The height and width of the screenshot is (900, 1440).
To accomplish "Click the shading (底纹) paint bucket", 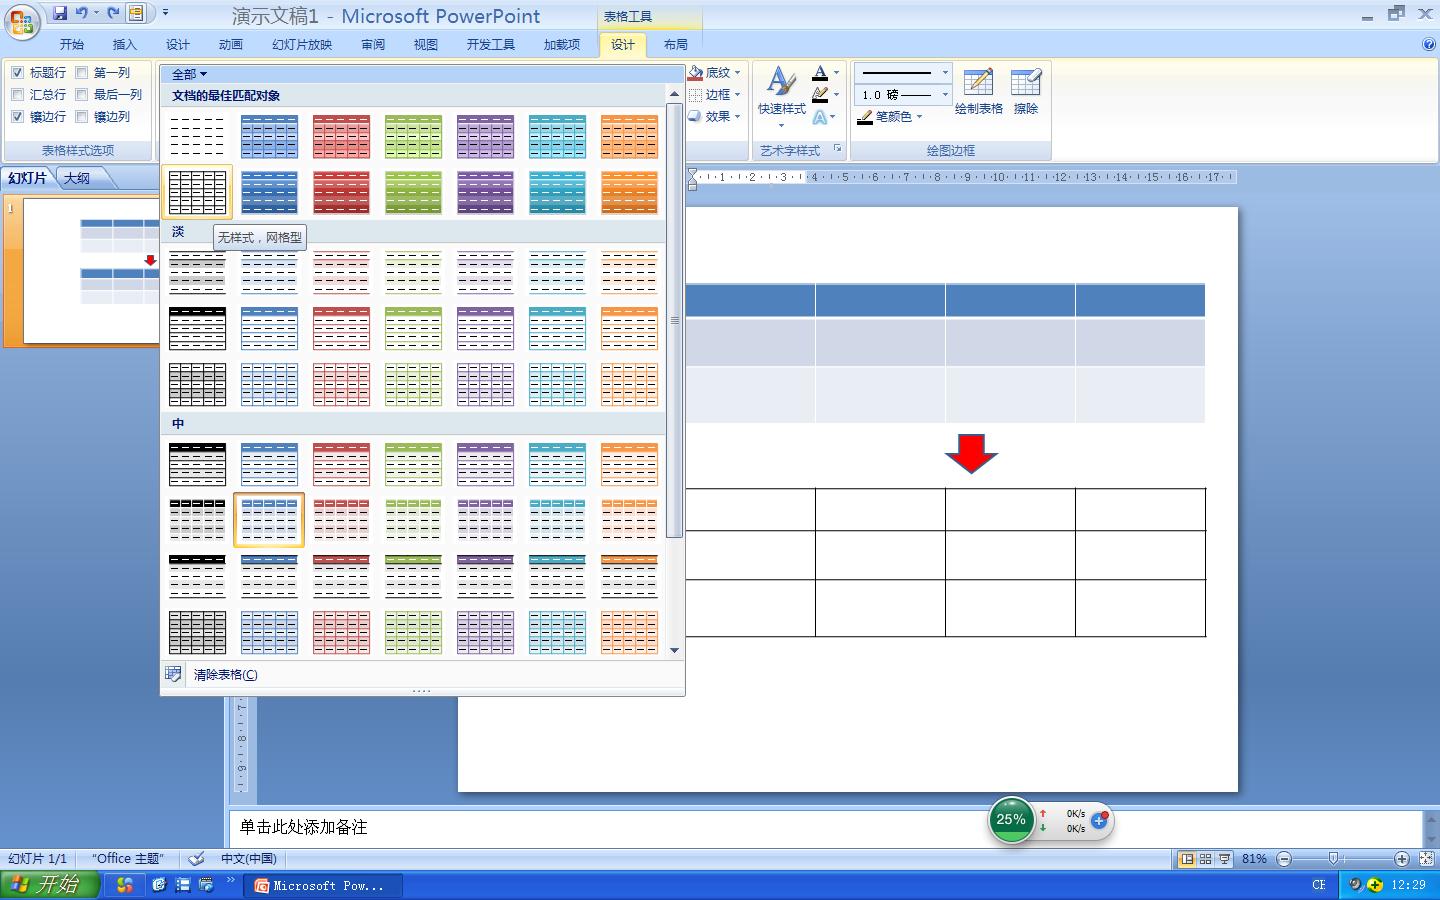I will (x=696, y=73).
